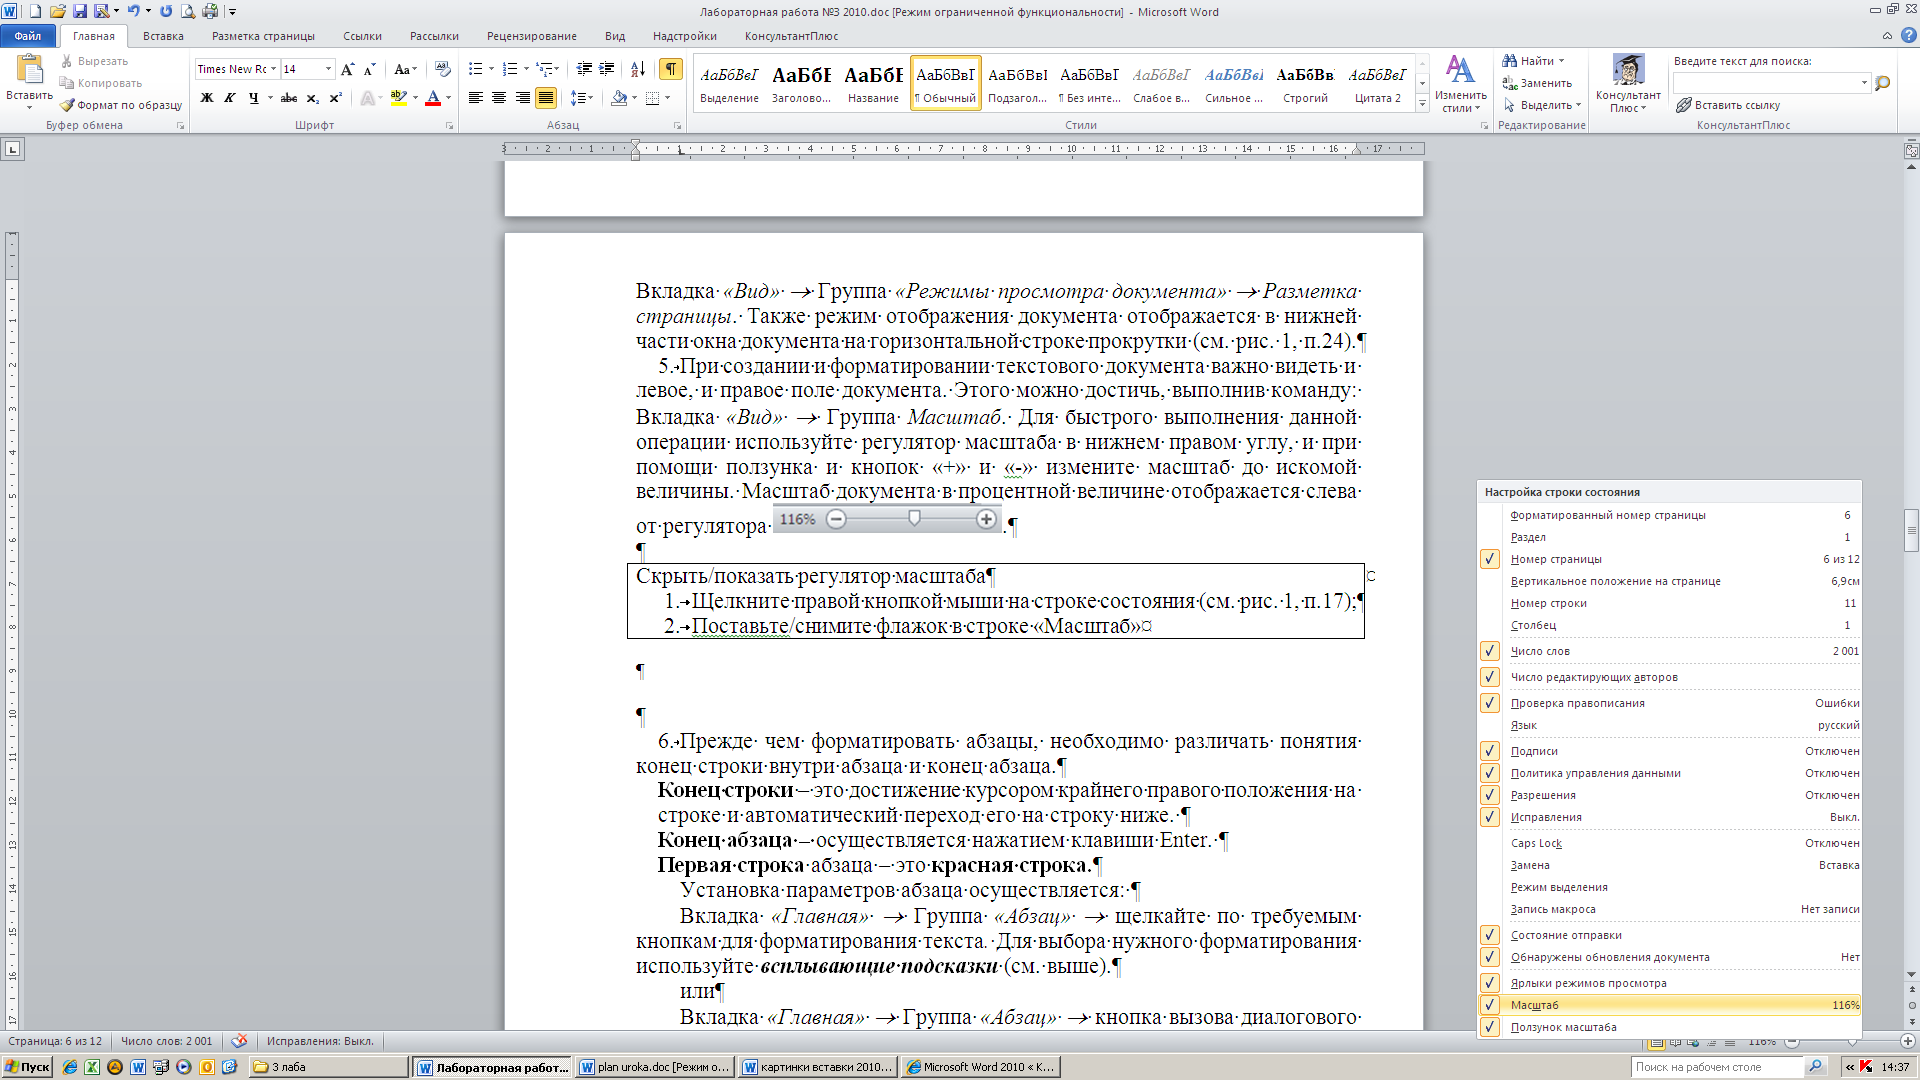The image size is (1920, 1080).
Task: Center the paragraph text
Action: click(x=498, y=98)
